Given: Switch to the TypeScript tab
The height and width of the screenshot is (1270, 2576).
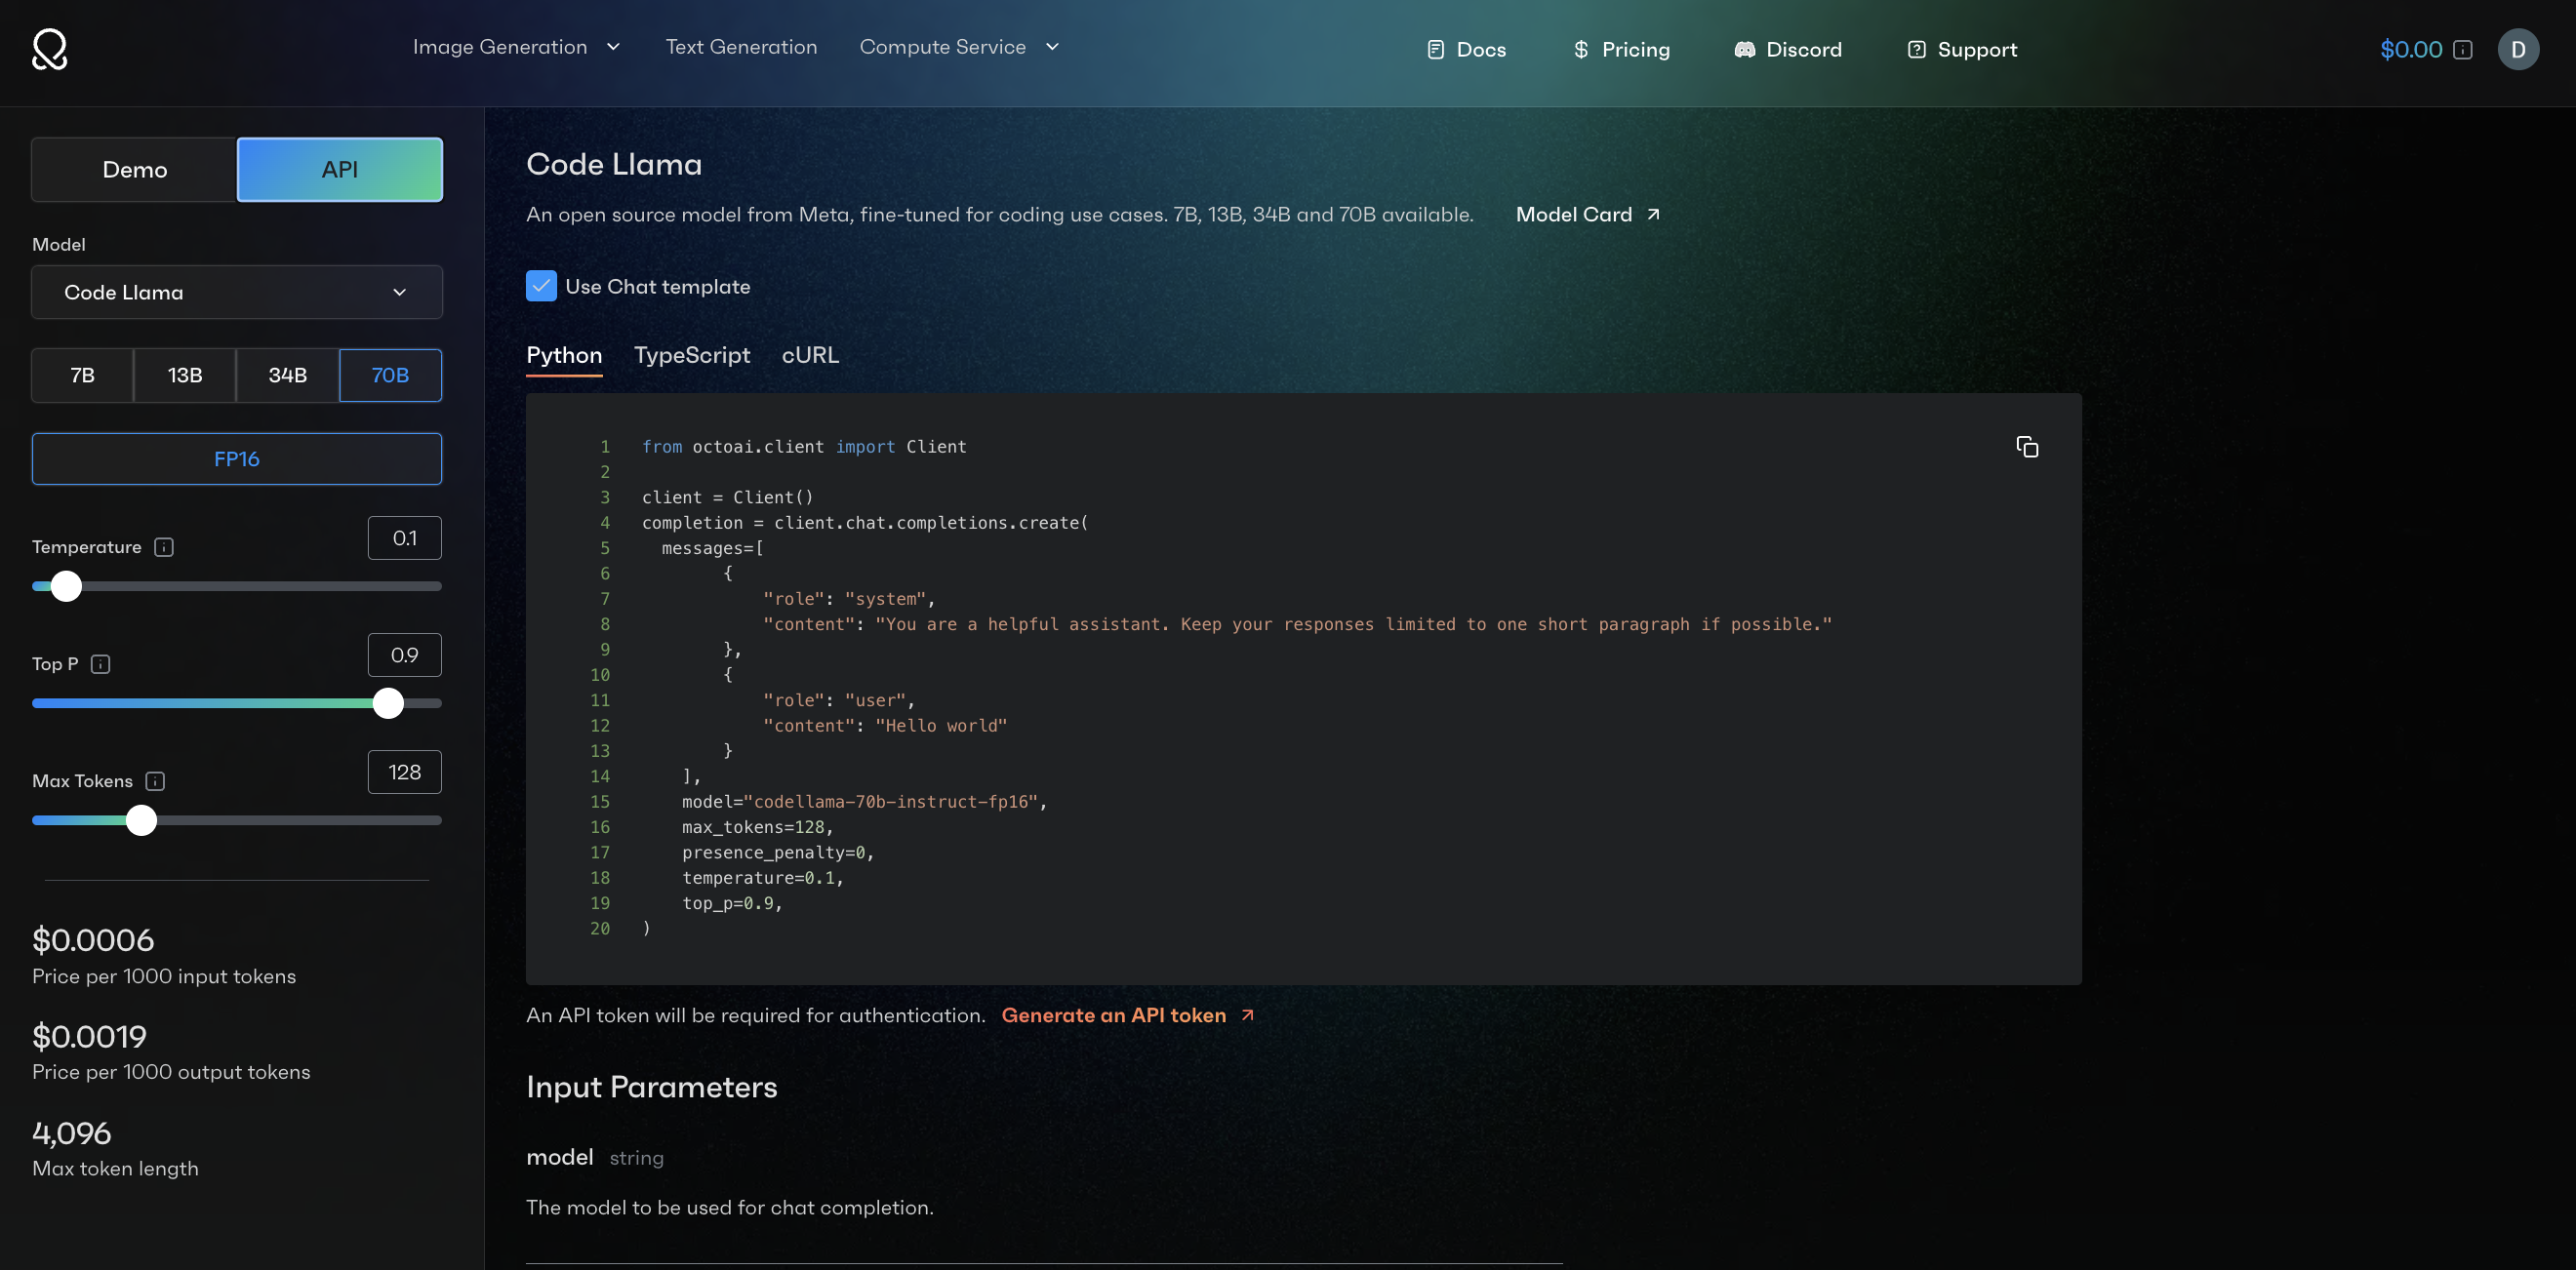Looking at the screenshot, I should [692, 355].
